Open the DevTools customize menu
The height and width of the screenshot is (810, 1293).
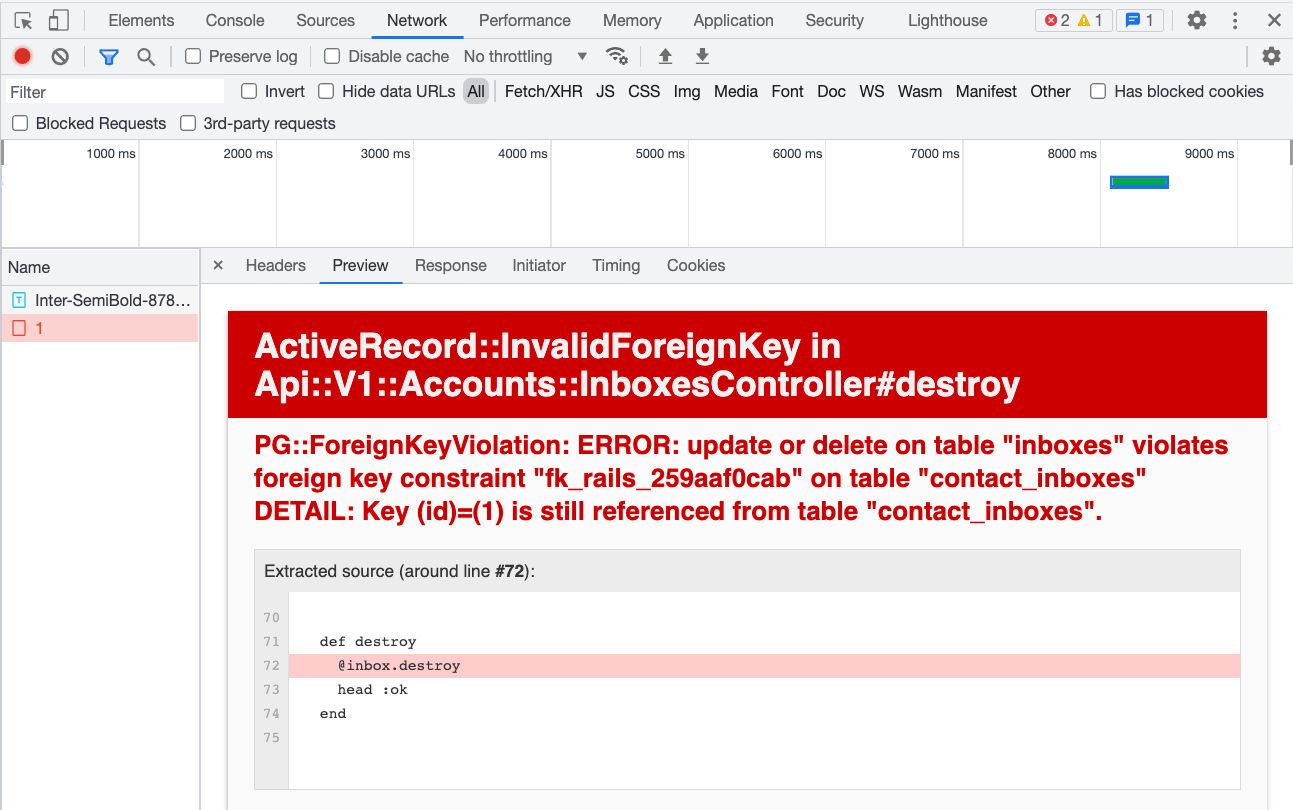click(x=1237, y=19)
